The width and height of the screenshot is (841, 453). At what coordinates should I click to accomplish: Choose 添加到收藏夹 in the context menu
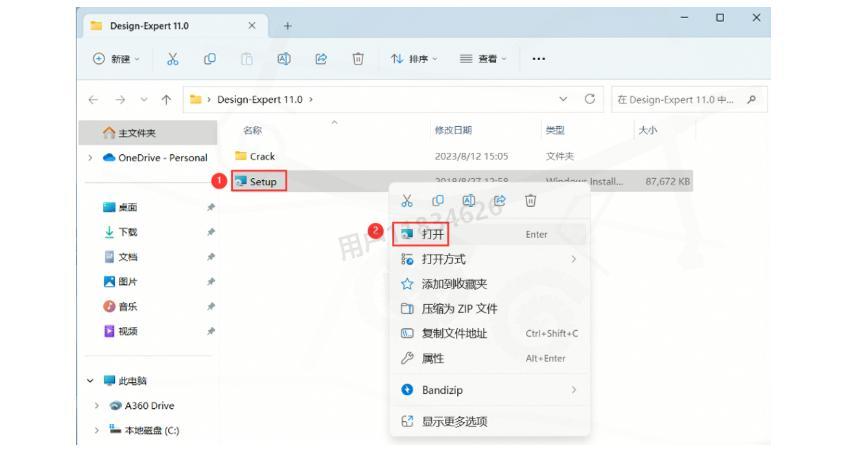489,284
